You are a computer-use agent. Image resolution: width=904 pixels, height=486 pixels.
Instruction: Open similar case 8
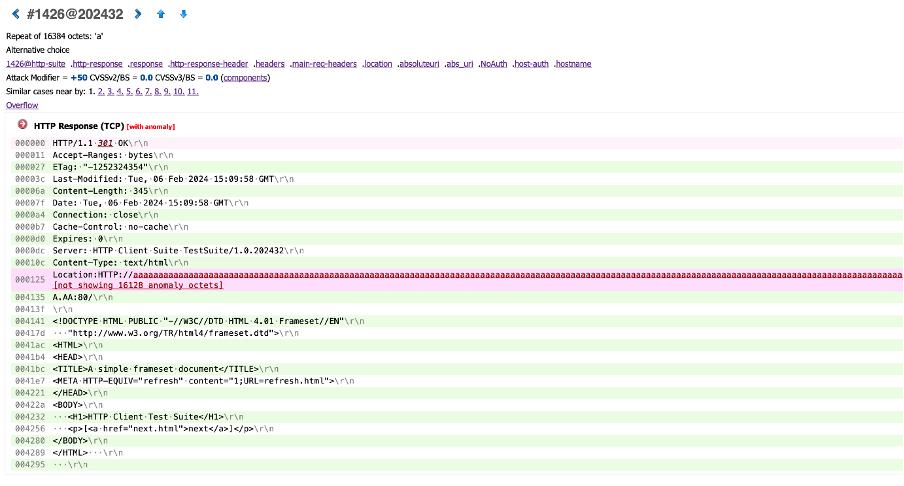pos(157,92)
